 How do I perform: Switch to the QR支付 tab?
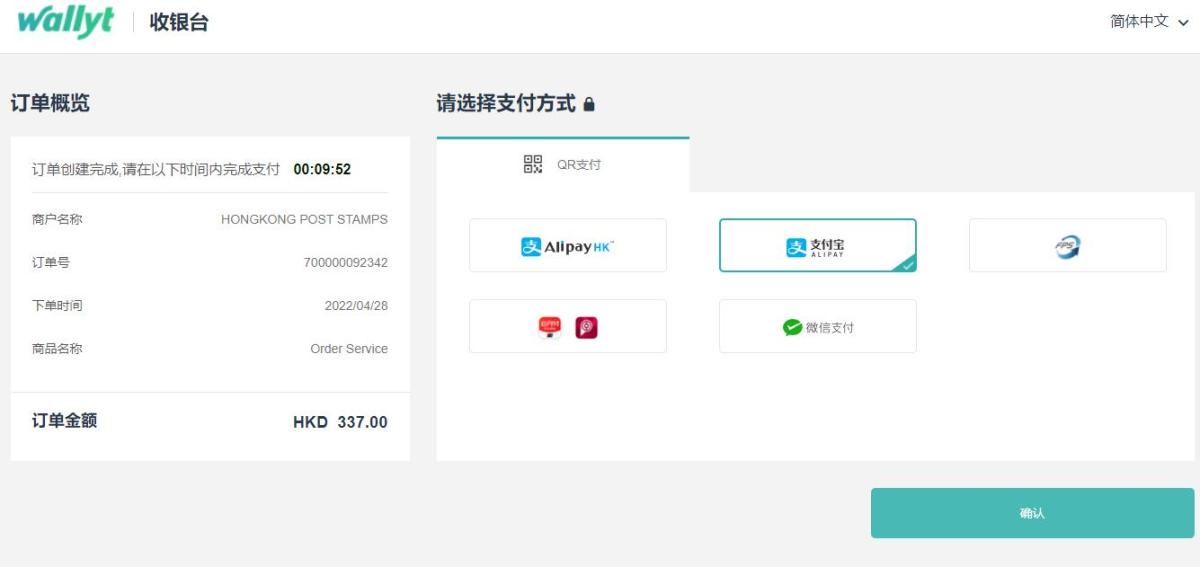pos(563,165)
